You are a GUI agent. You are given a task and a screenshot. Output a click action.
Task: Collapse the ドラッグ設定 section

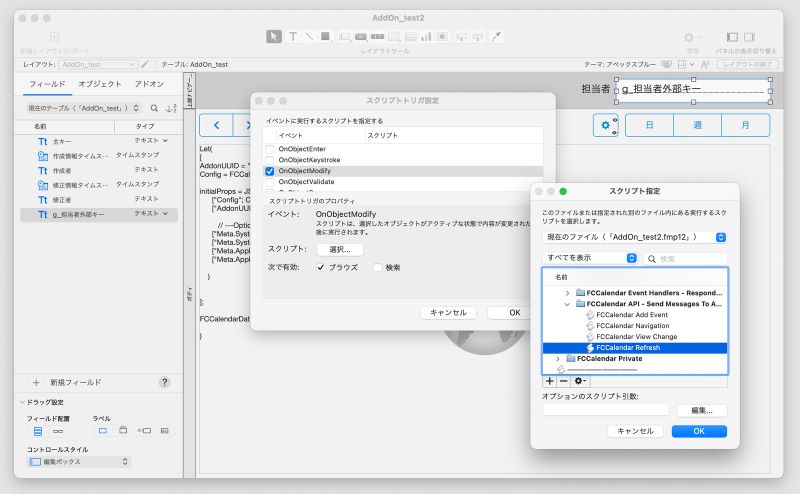(22, 402)
